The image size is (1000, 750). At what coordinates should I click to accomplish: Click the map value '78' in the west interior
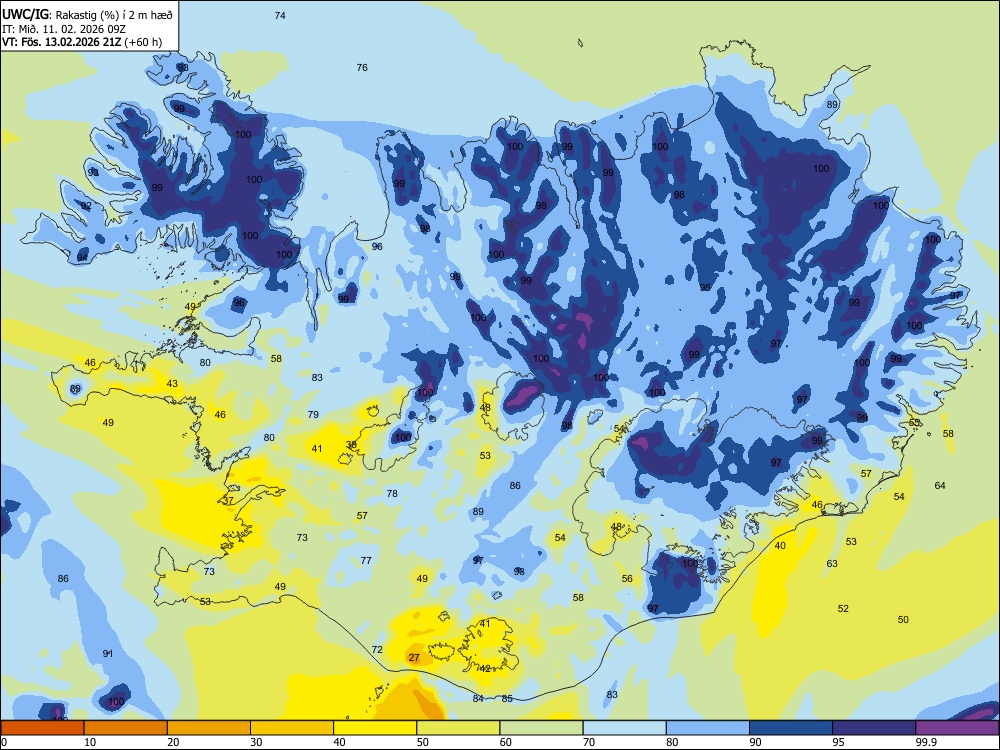click(392, 493)
